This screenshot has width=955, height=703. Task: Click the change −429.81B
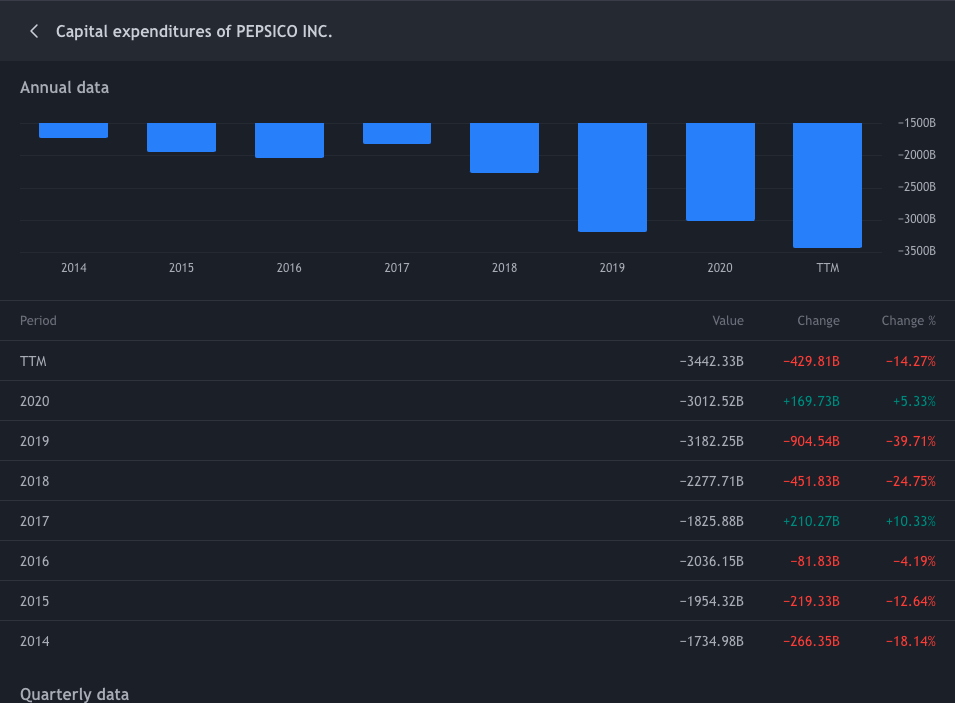pyautogui.click(x=811, y=361)
